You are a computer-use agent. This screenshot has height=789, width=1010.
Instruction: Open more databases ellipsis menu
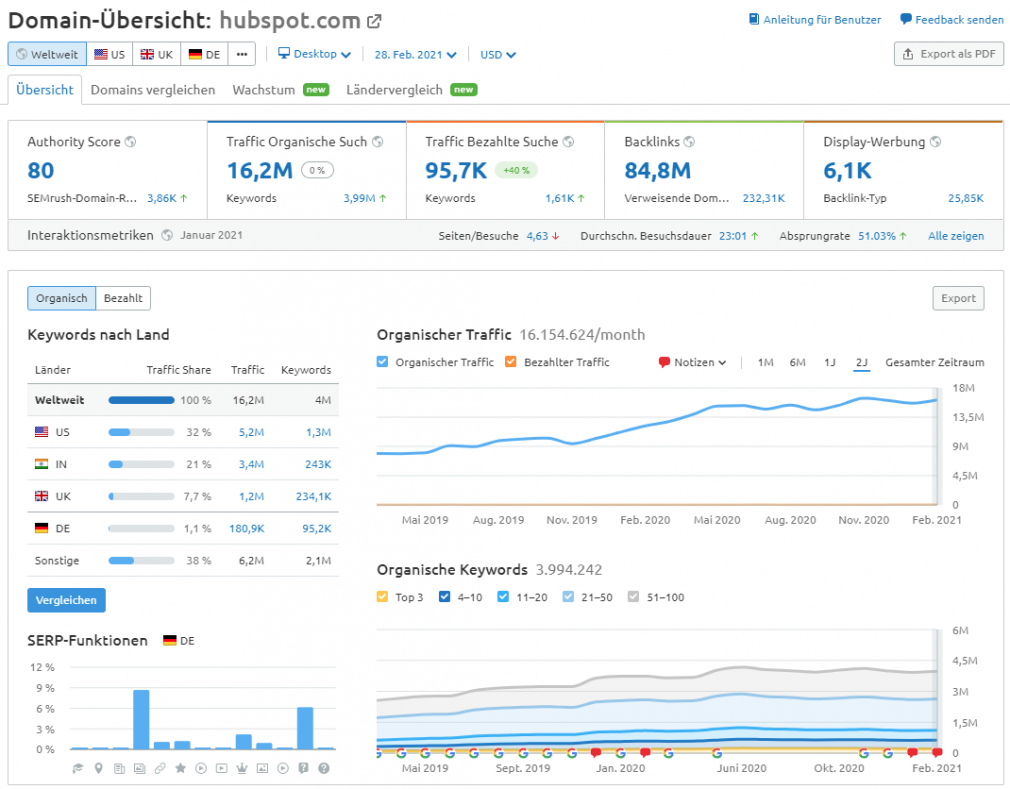point(242,54)
